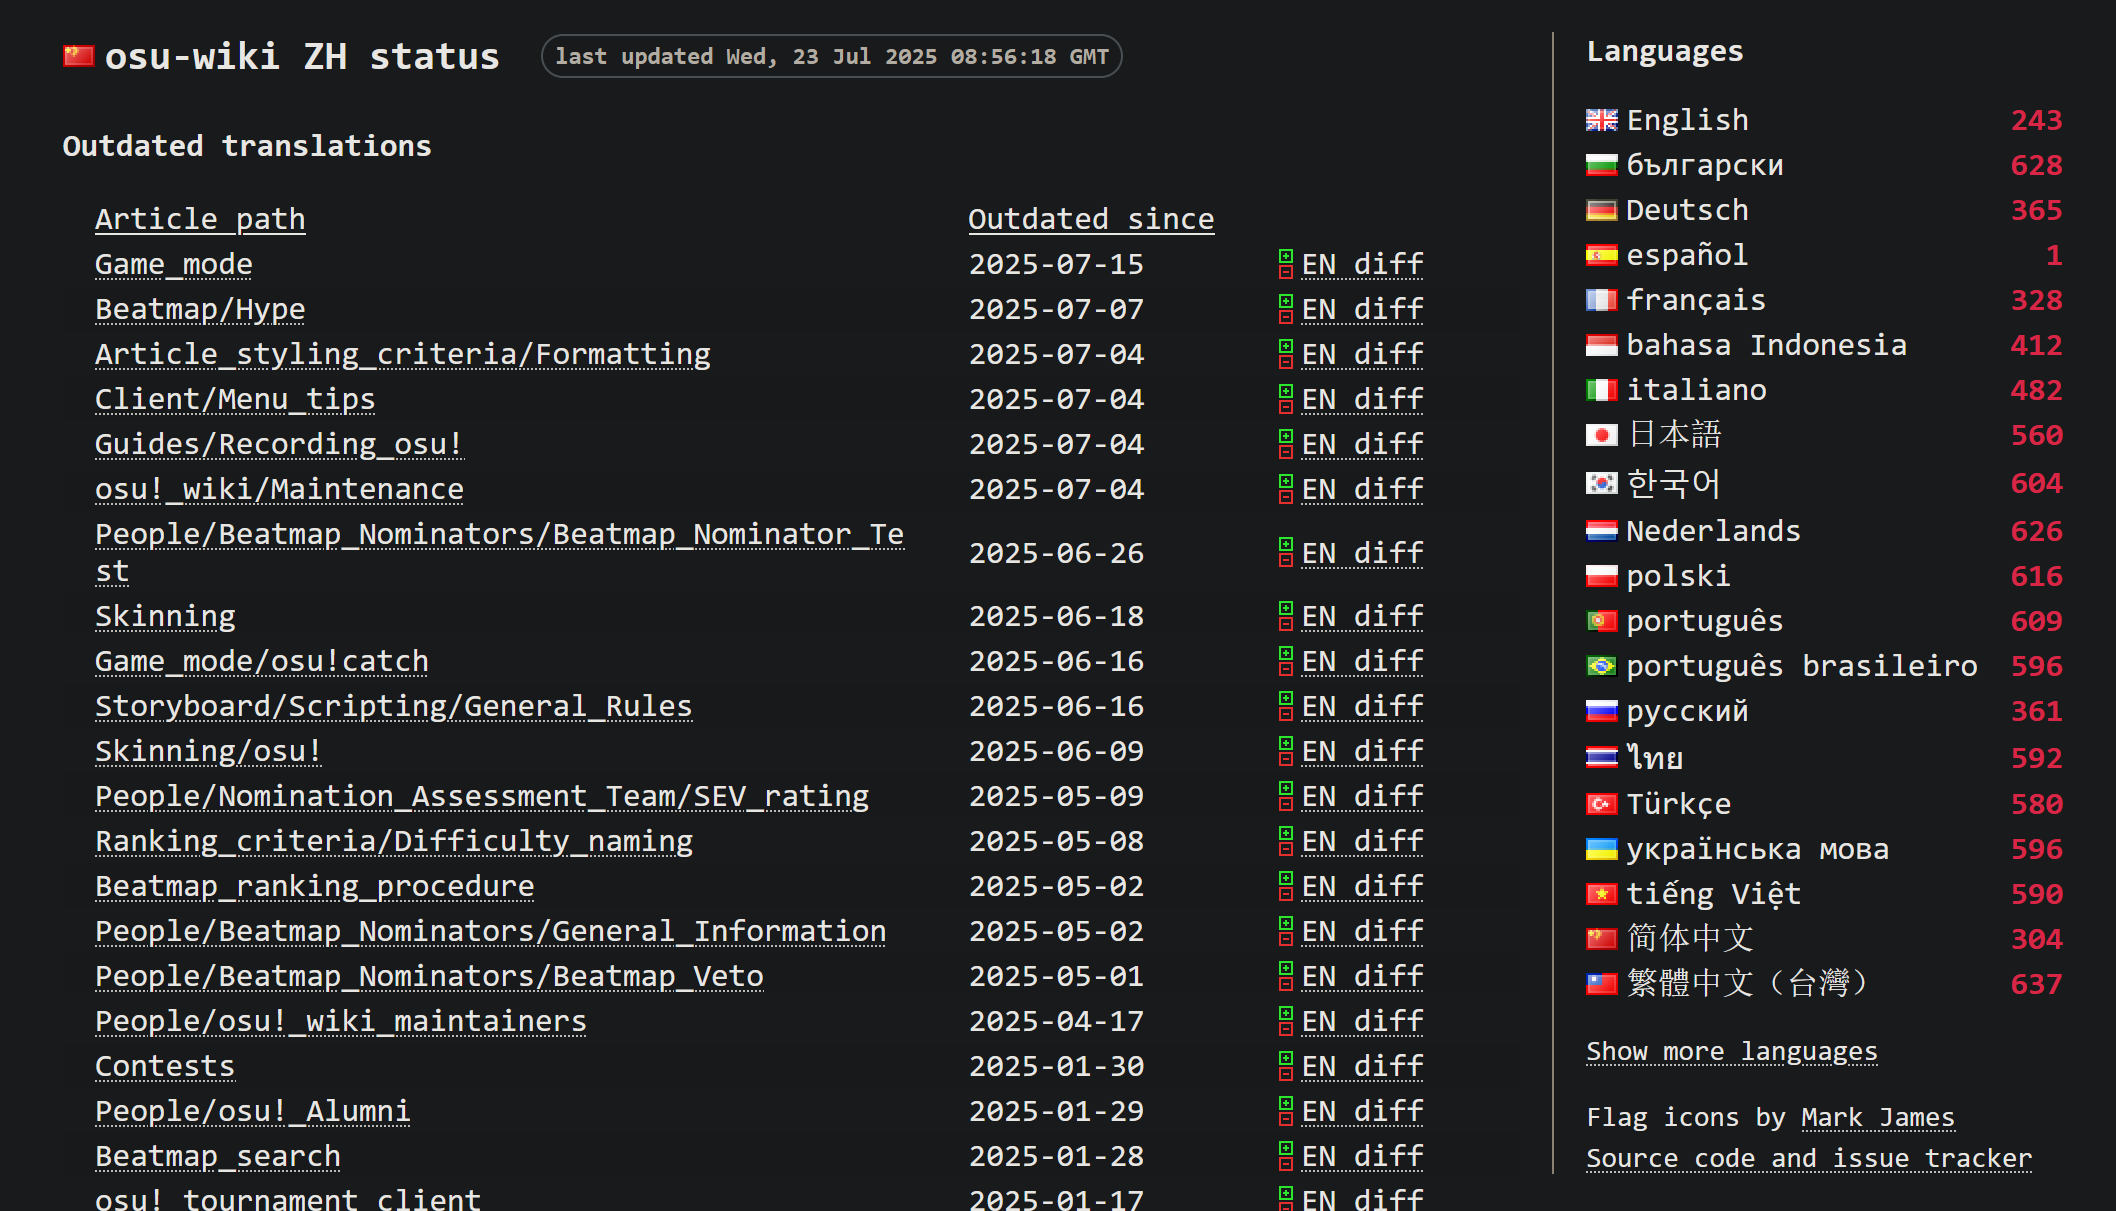Switch to the Deutsch status page
Screen dimensions: 2116x1211
(x=1688, y=210)
